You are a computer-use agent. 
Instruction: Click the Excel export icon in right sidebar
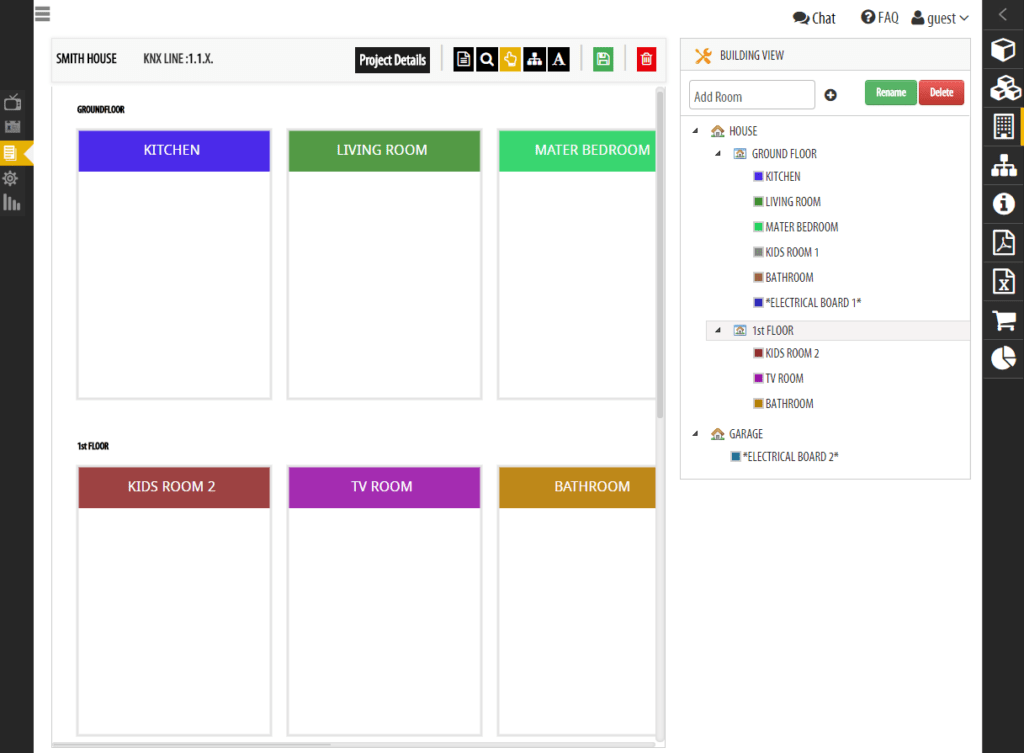[x=1003, y=282]
